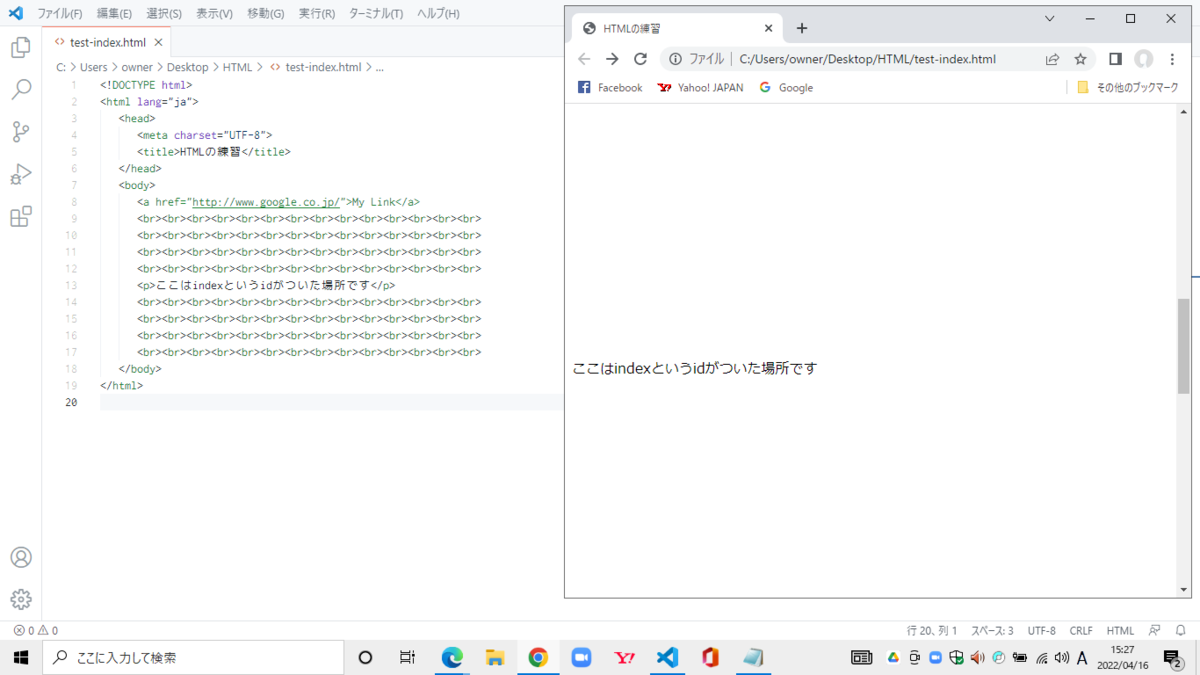Click the google.co.jp URL in code
The image size is (1200, 675).
point(266,202)
